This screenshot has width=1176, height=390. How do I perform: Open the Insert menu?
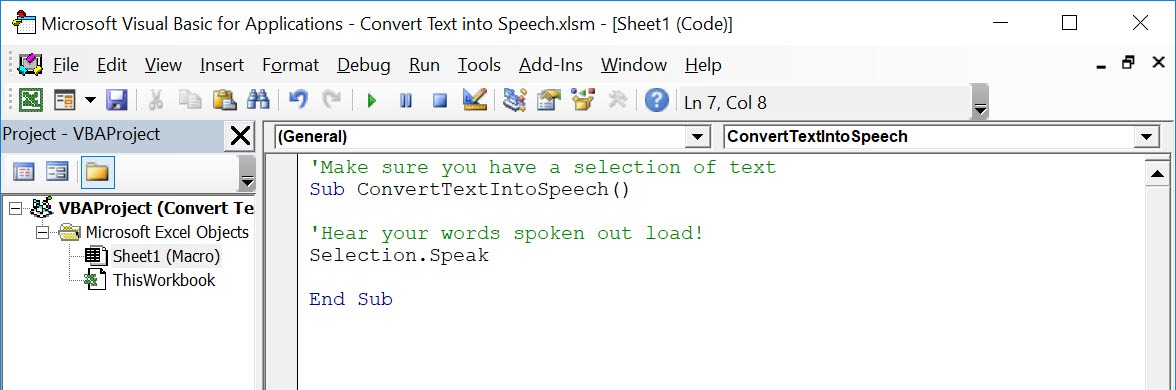(x=222, y=65)
